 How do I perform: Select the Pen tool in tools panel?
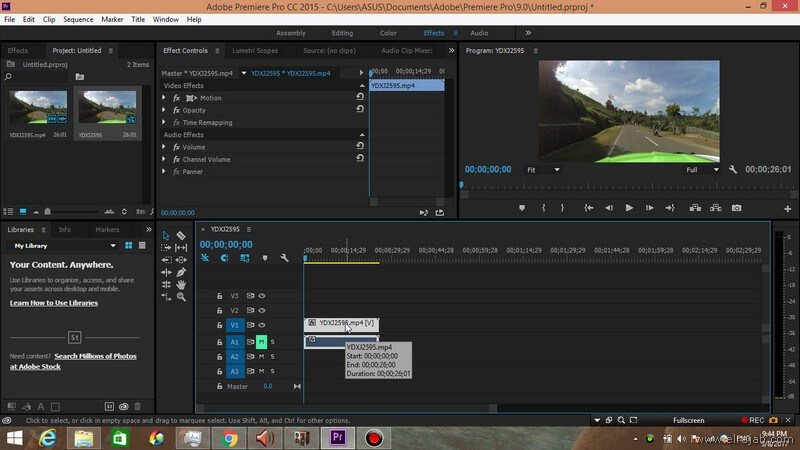[x=181, y=272]
